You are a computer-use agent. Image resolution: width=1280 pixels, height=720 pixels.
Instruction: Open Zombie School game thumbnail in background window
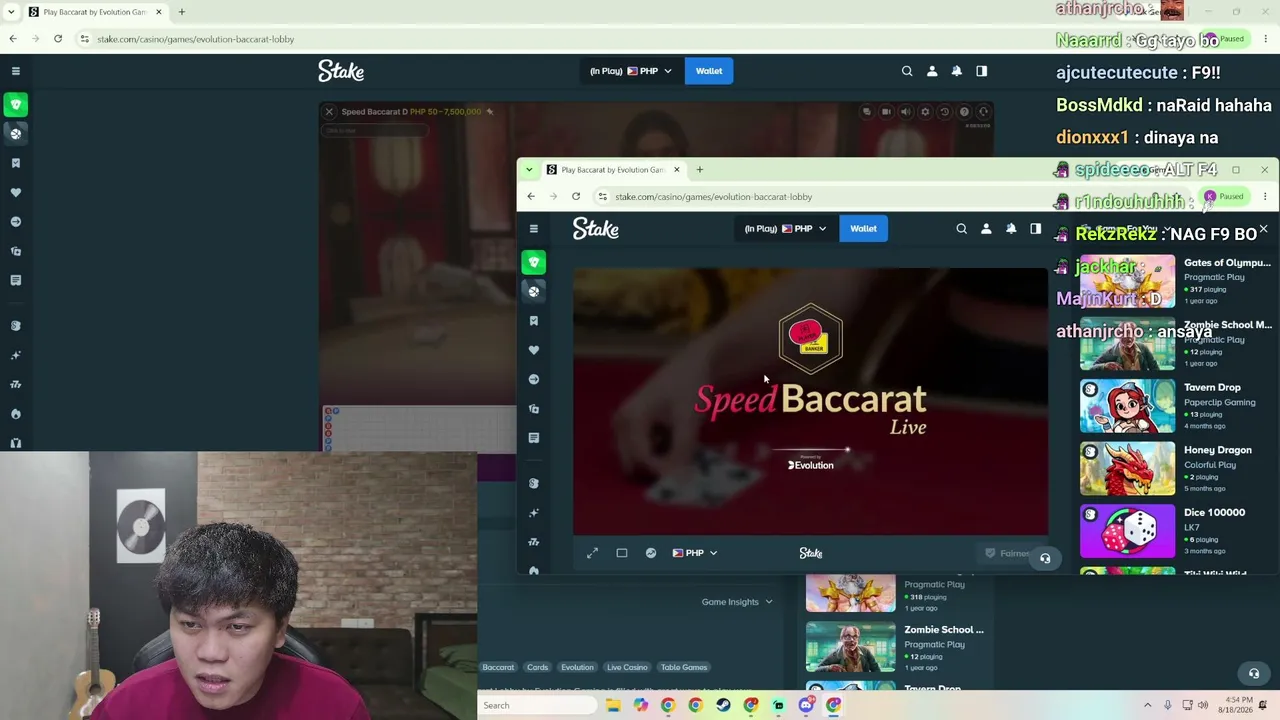851,647
